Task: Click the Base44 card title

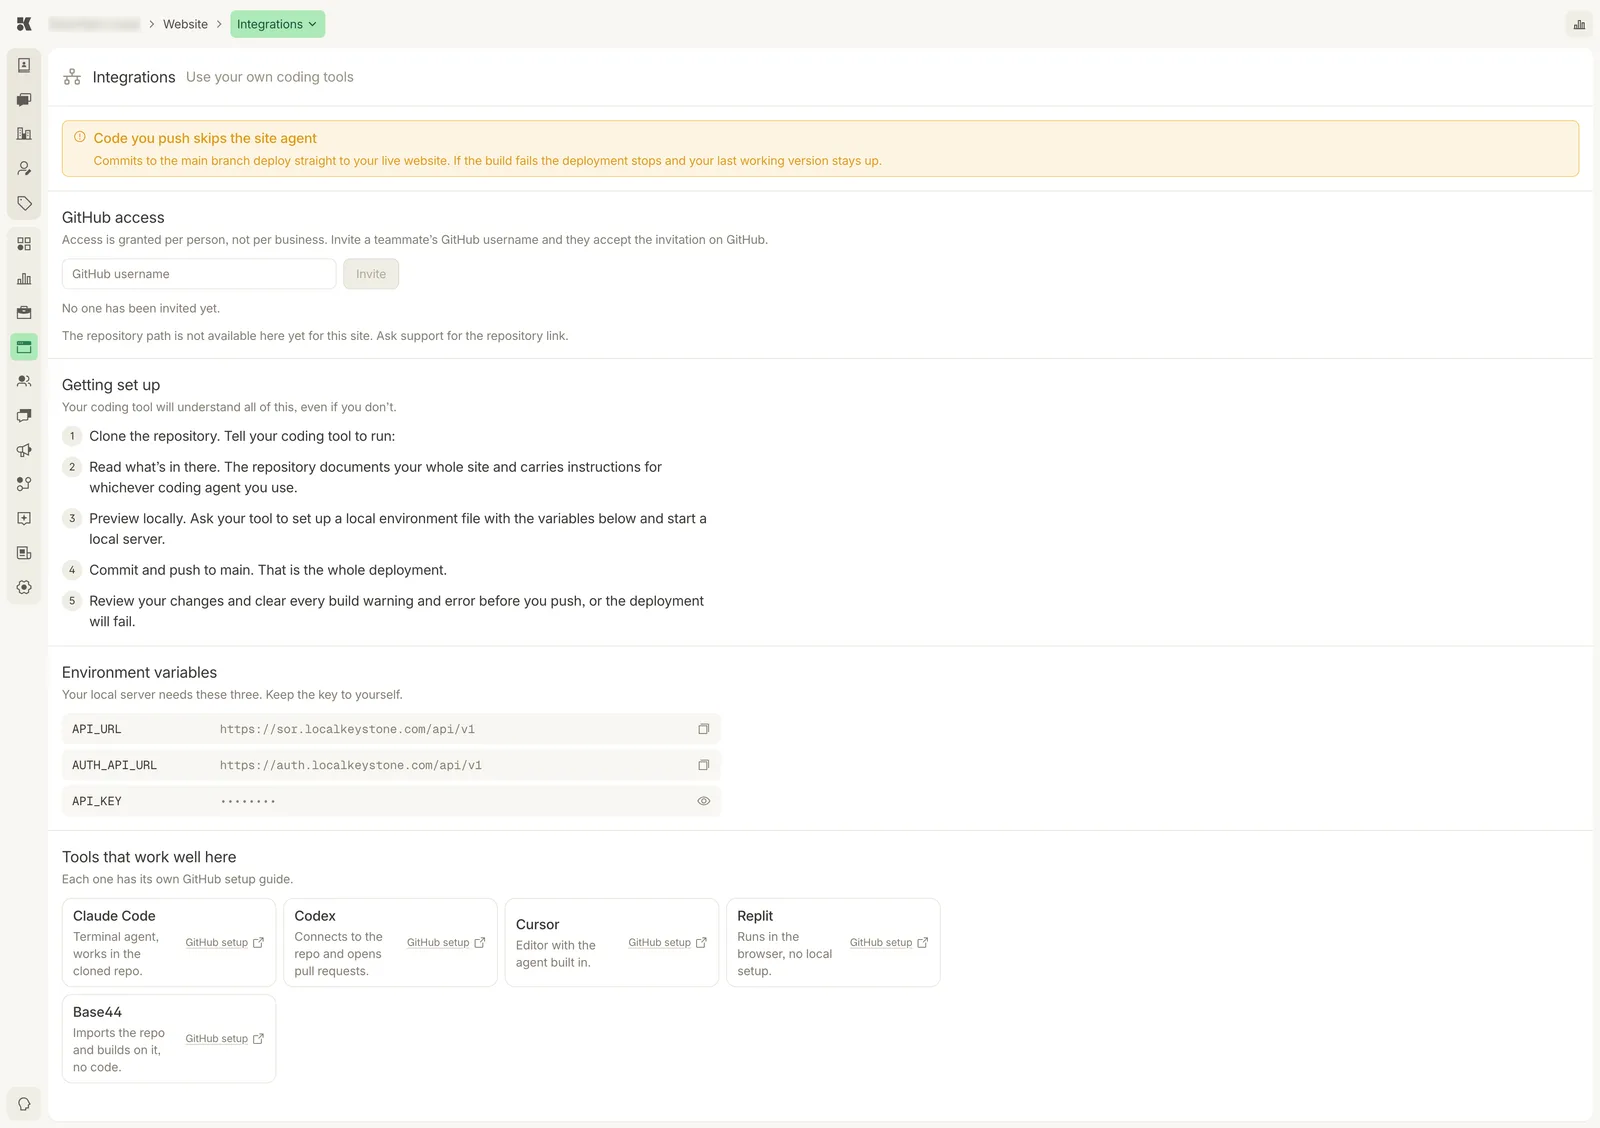Action: pos(97,1012)
